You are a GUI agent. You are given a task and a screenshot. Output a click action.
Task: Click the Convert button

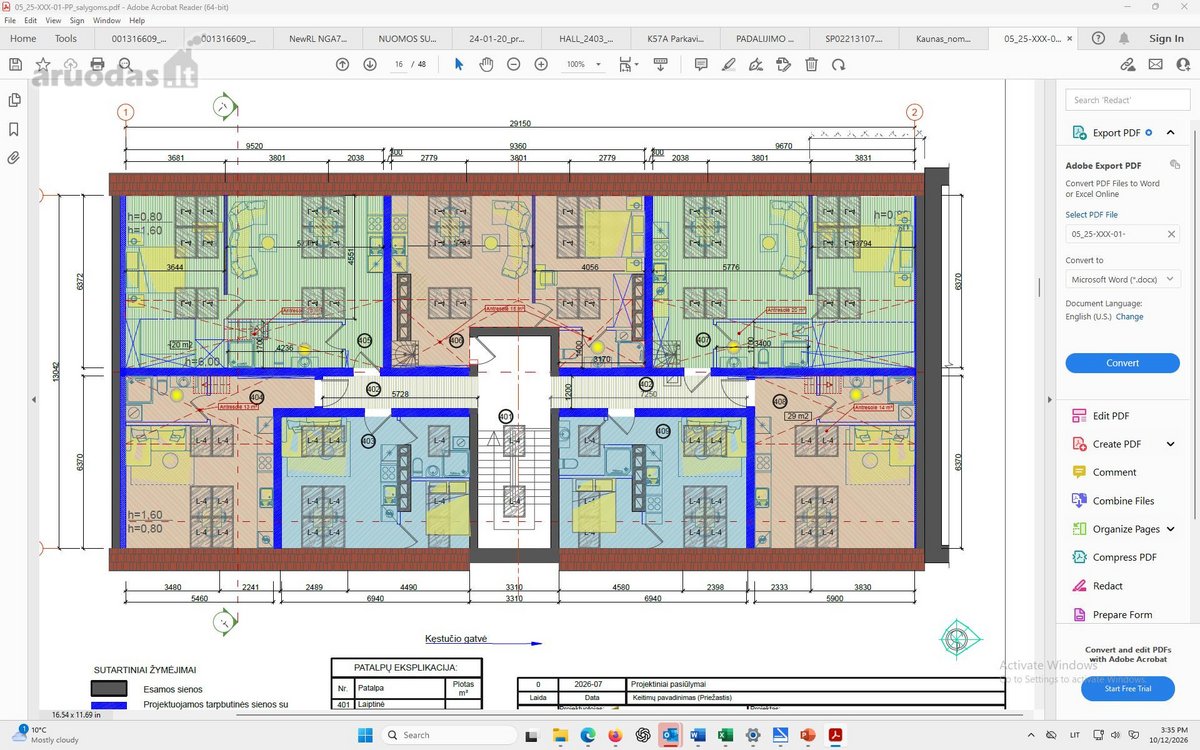click(x=1123, y=363)
